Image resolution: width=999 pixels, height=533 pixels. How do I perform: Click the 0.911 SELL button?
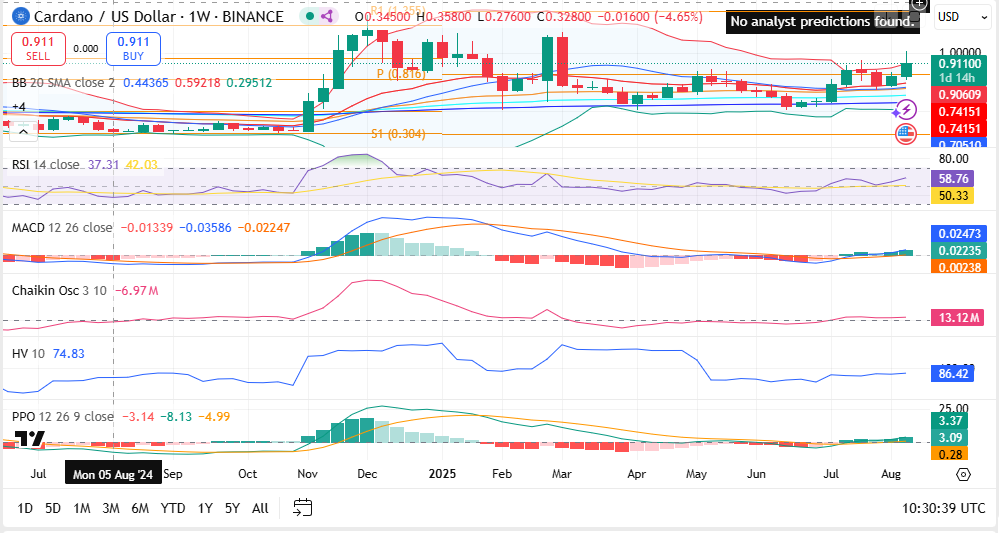[38, 49]
